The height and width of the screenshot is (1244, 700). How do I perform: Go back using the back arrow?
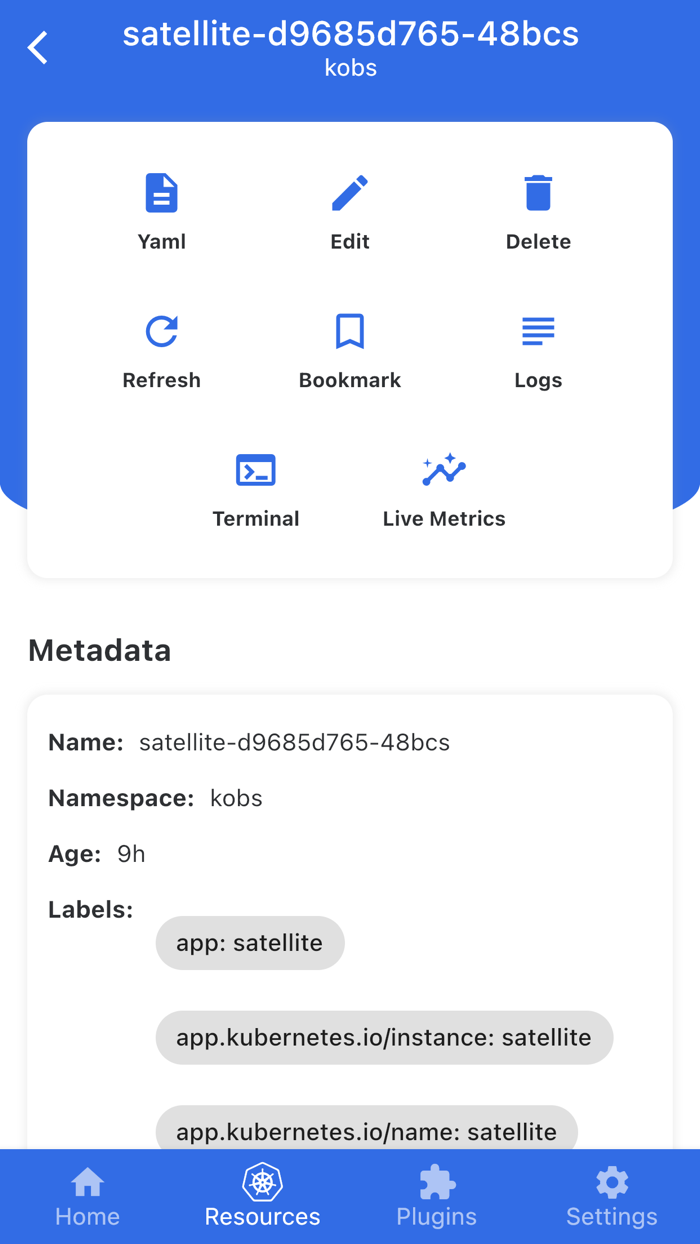(x=37, y=46)
